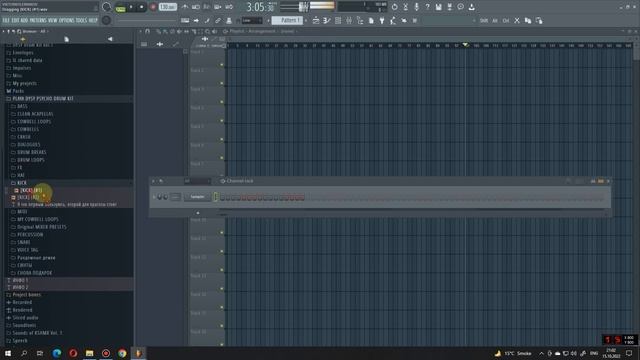Screen dimensions: 640x360
Task: Open the FILE menu
Action: click(6, 20)
